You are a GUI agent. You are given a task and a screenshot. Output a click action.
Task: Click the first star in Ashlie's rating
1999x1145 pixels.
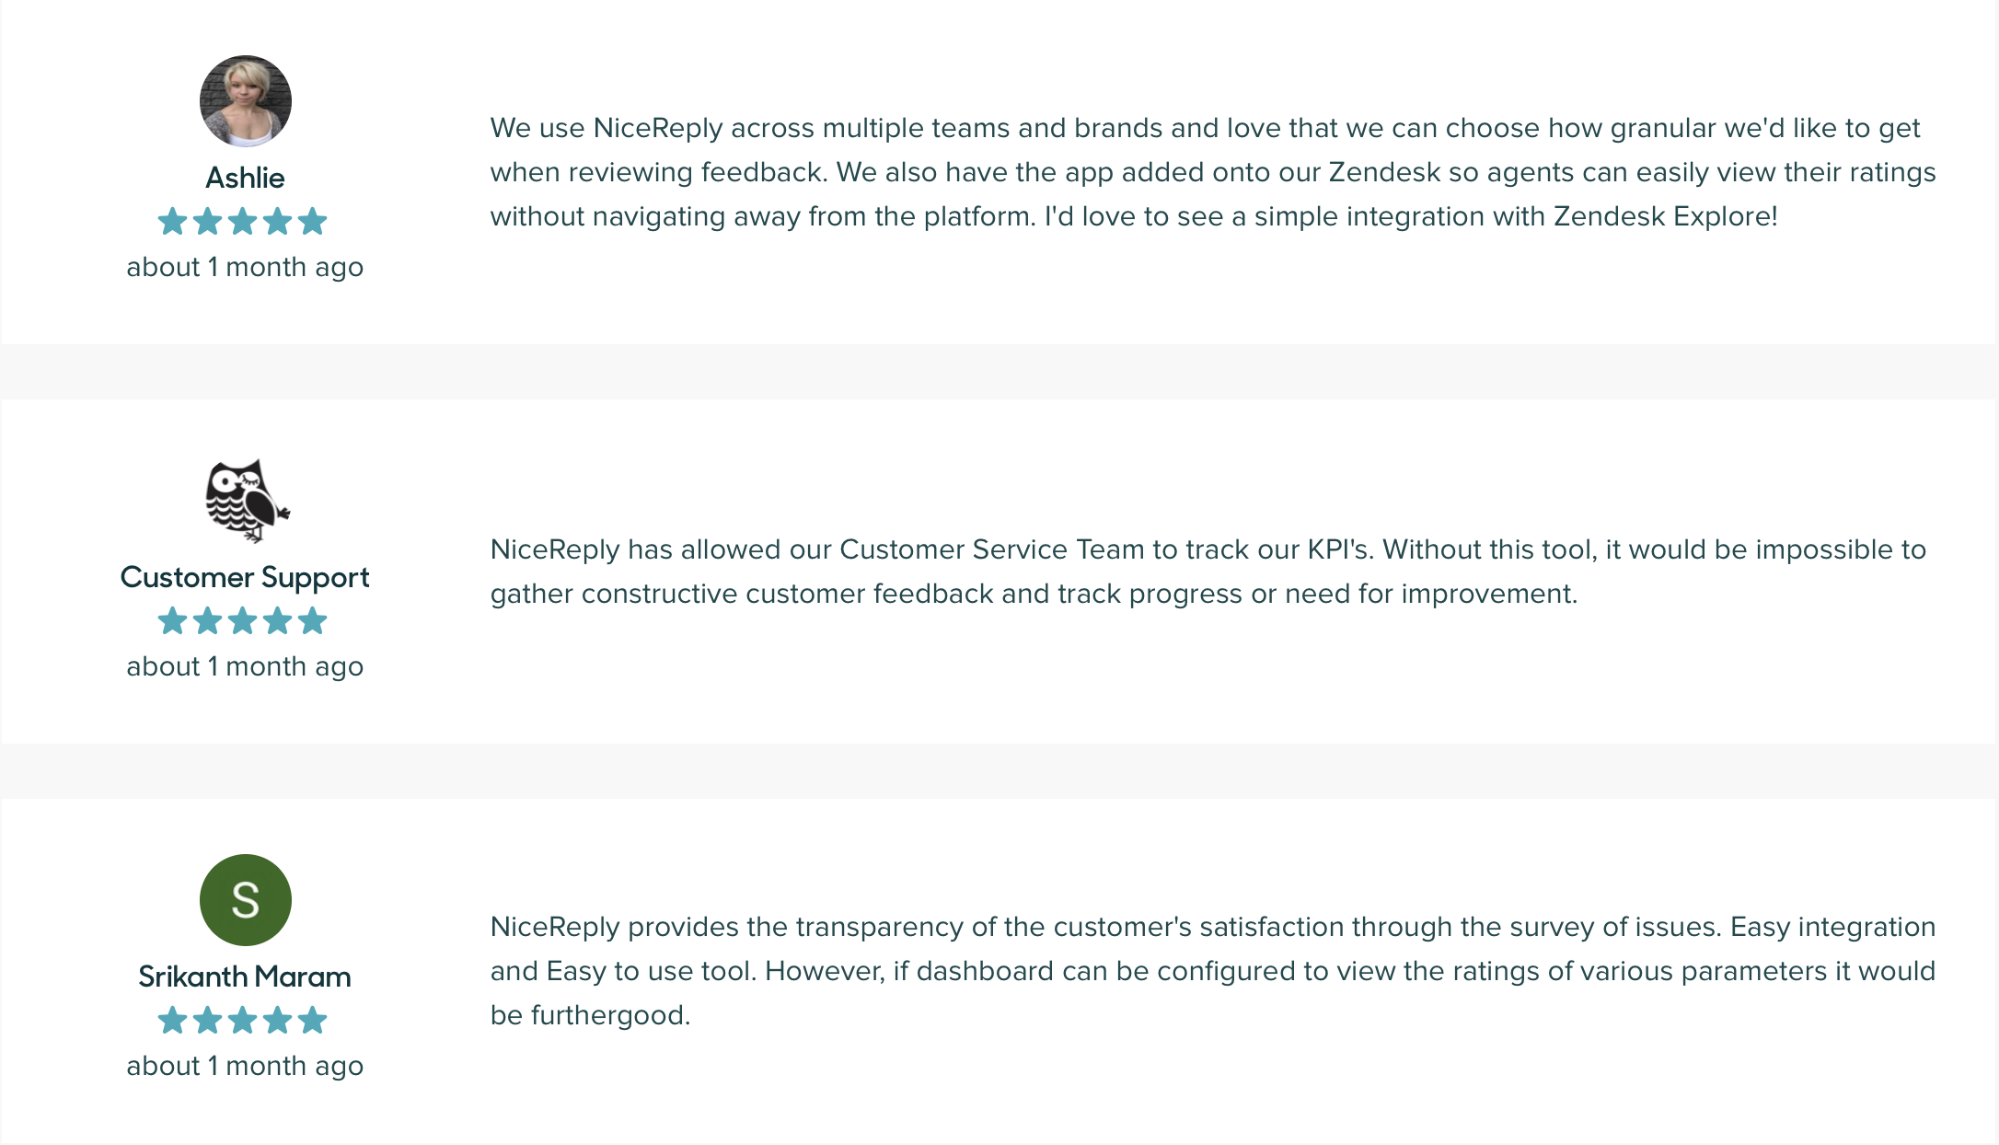(173, 221)
